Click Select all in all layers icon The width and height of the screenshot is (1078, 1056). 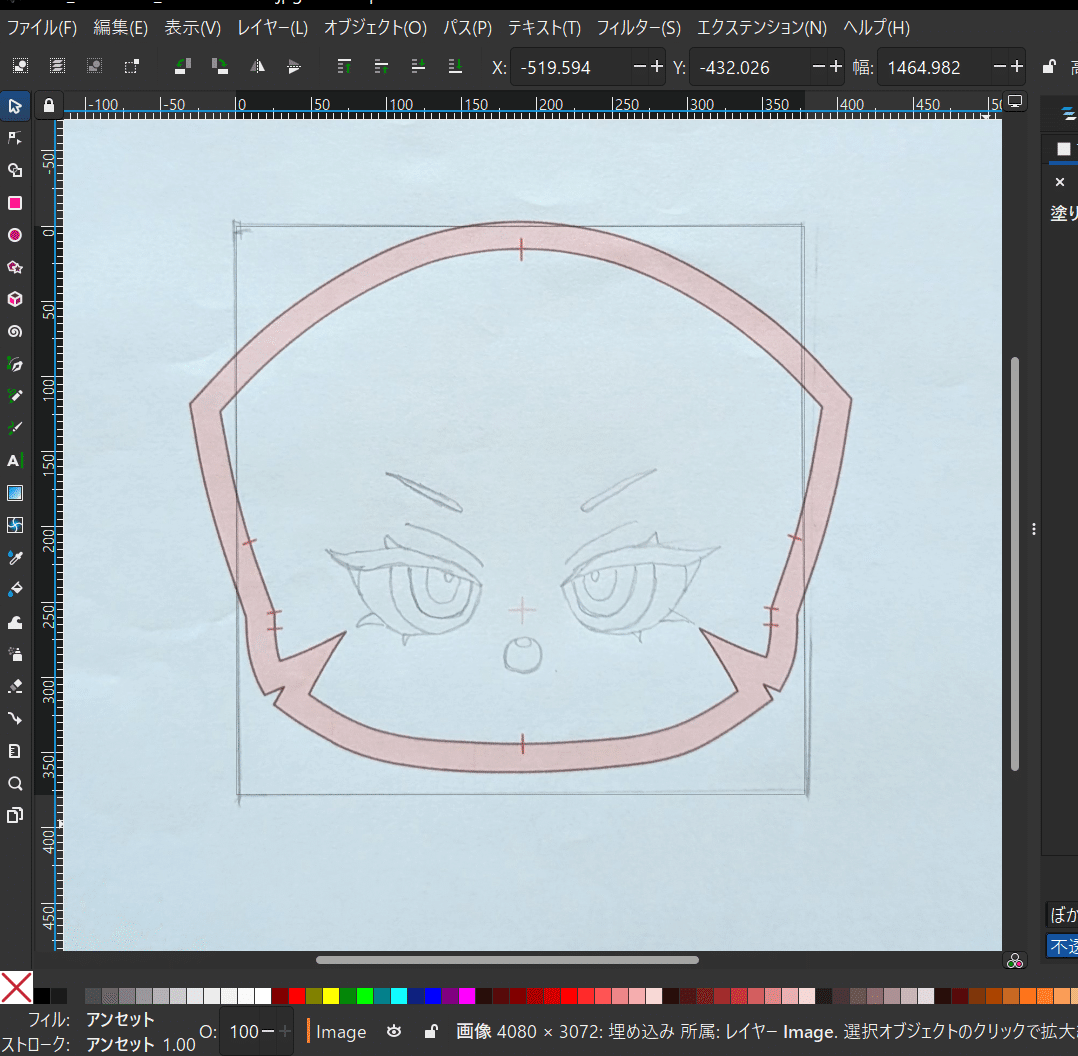(57, 66)
